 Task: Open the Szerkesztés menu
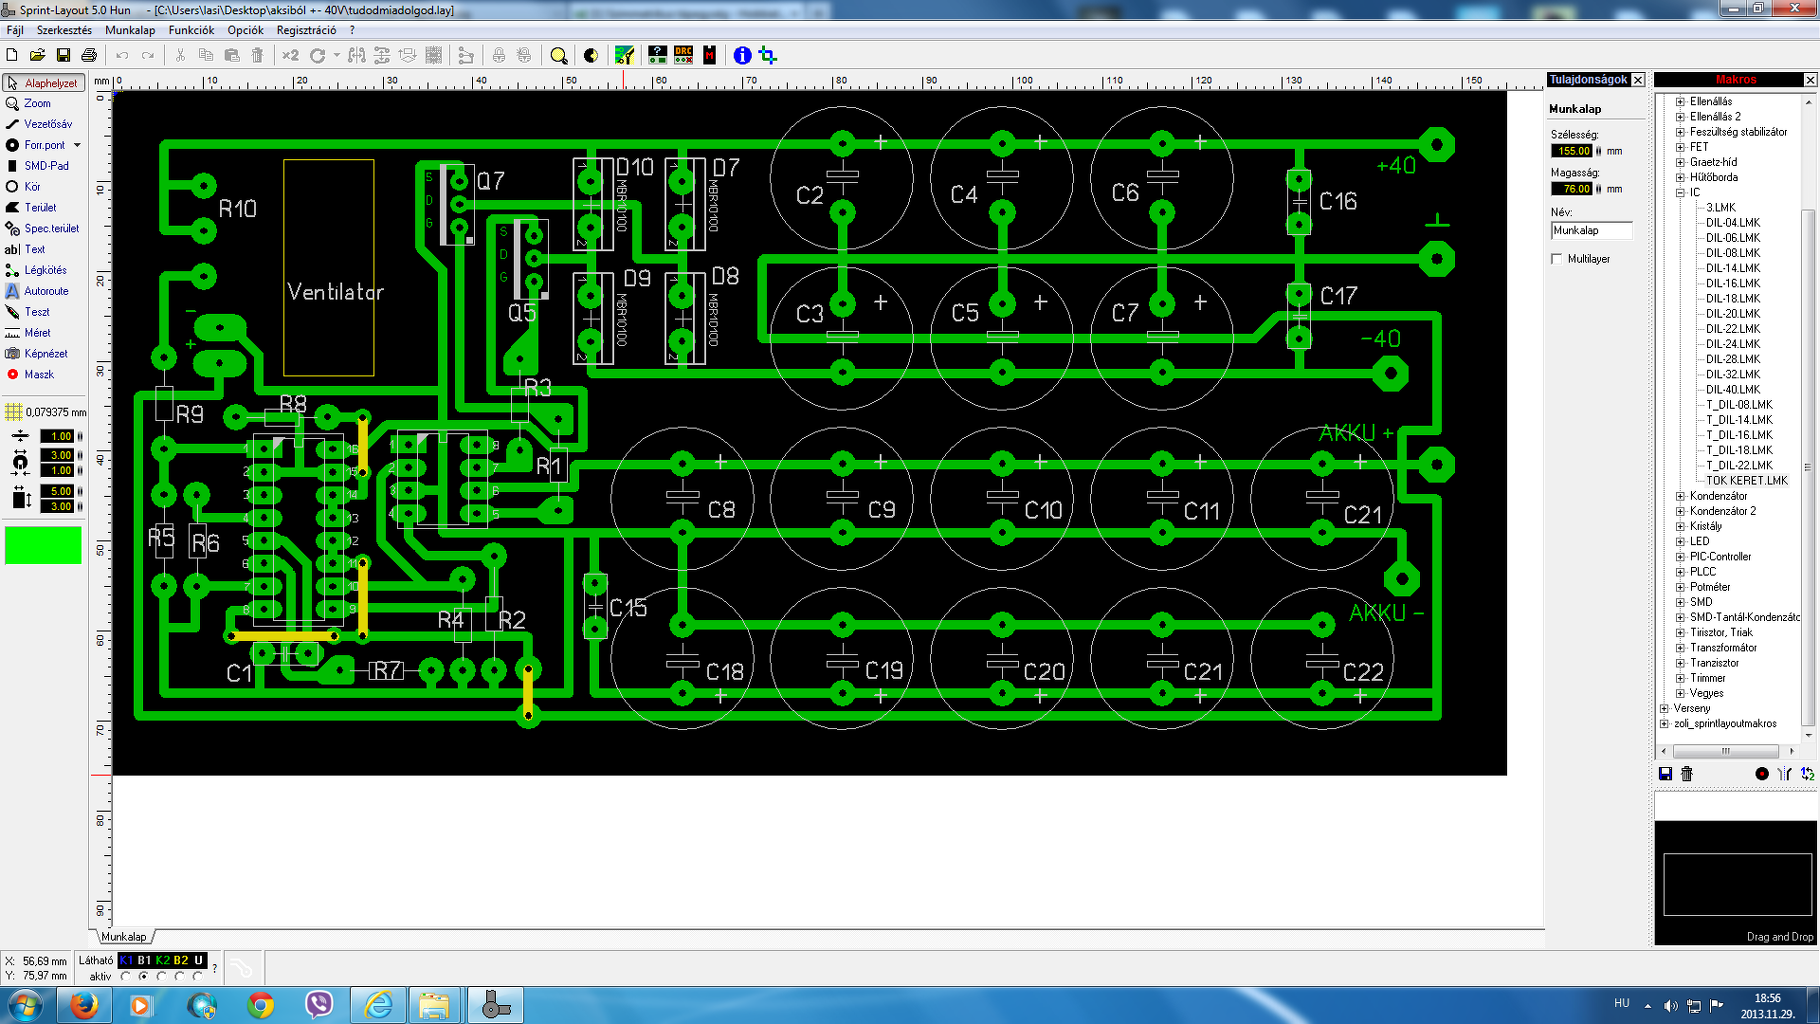point(64,30)
